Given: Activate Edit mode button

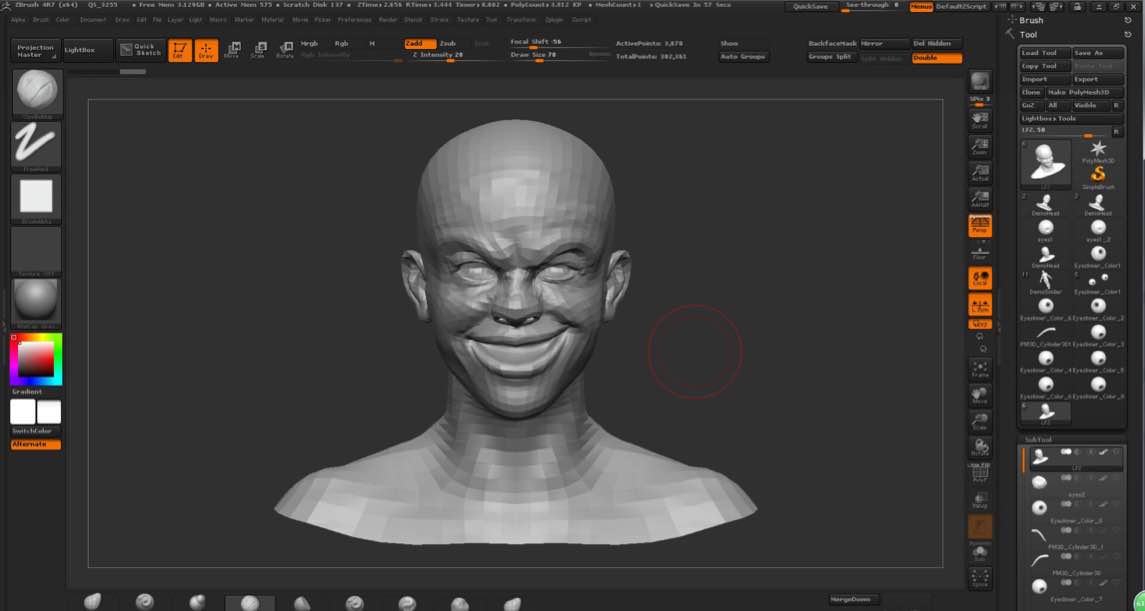Looking at the screenshot, I should 180,50.
